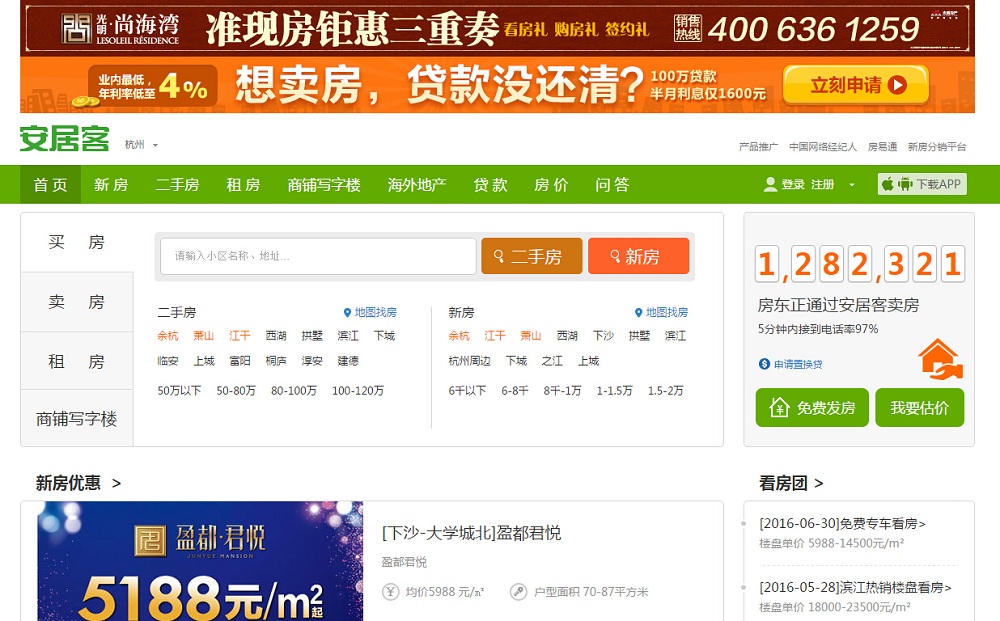Open the 租房 navigation tab

(243, 185)
